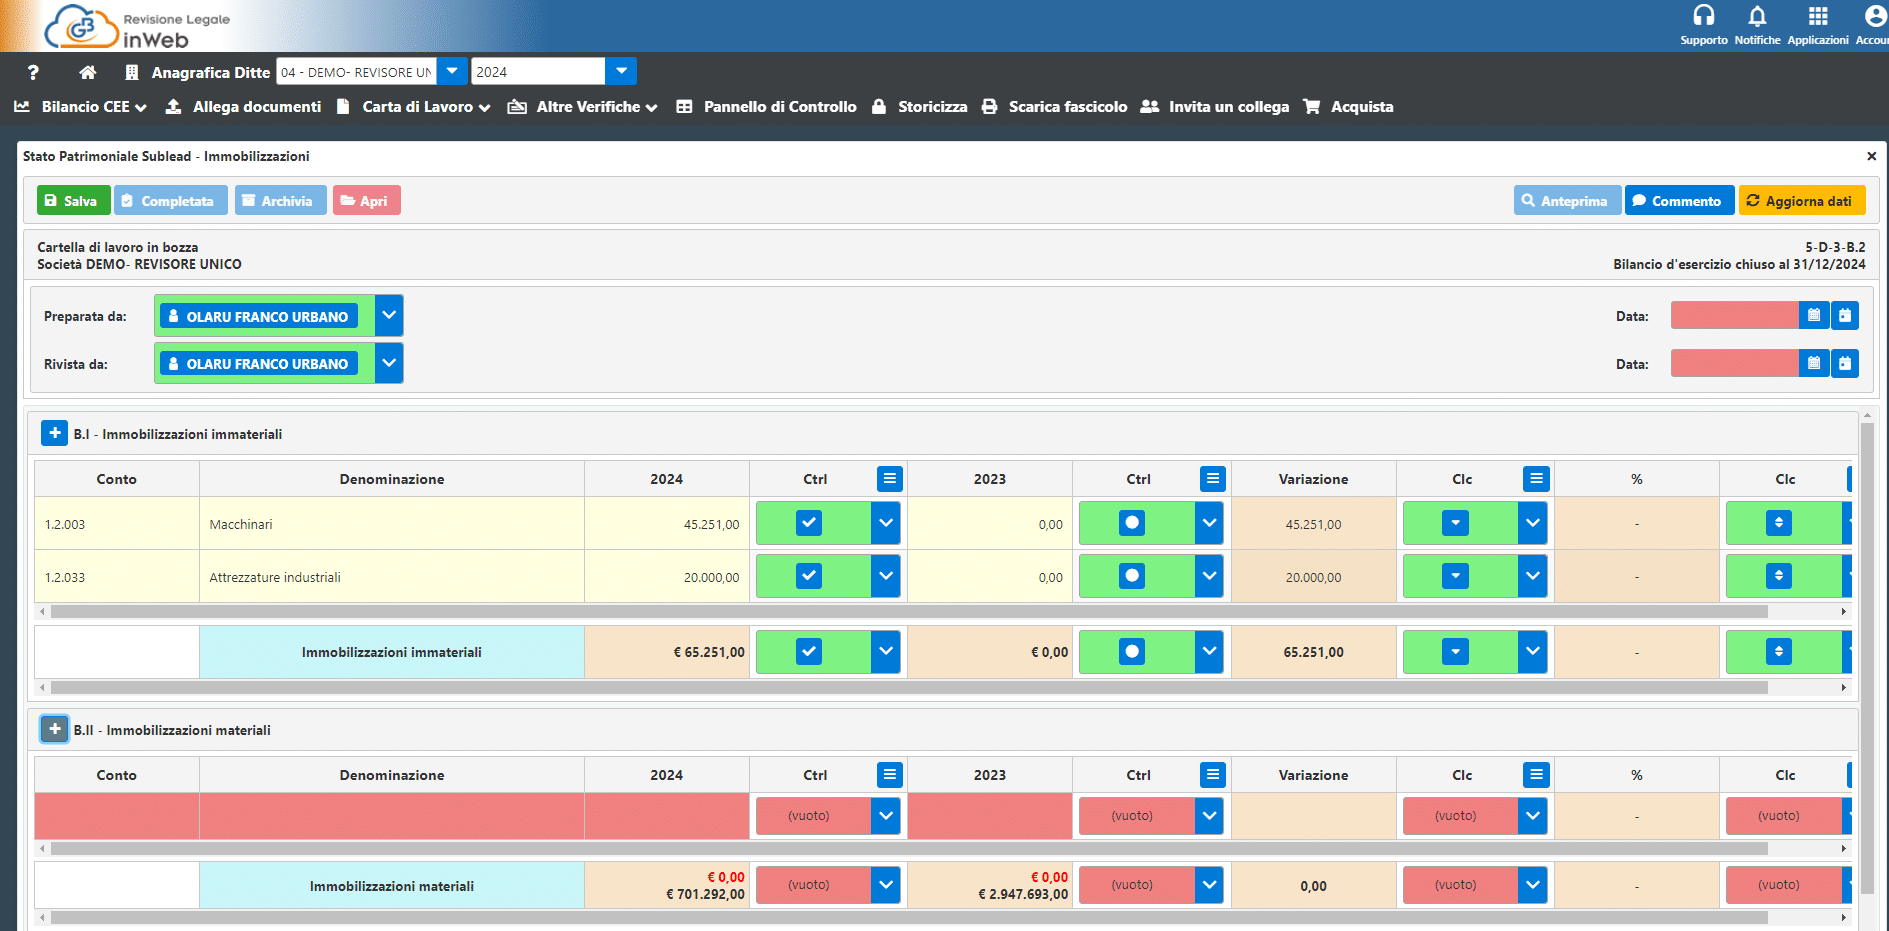Open the Applicazioni grid icon
This screenshot has height=931, width=1889.
point(1817,16)
